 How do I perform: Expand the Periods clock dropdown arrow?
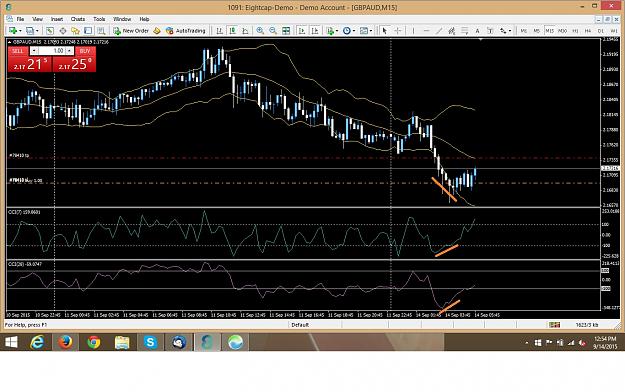(354, 31)
